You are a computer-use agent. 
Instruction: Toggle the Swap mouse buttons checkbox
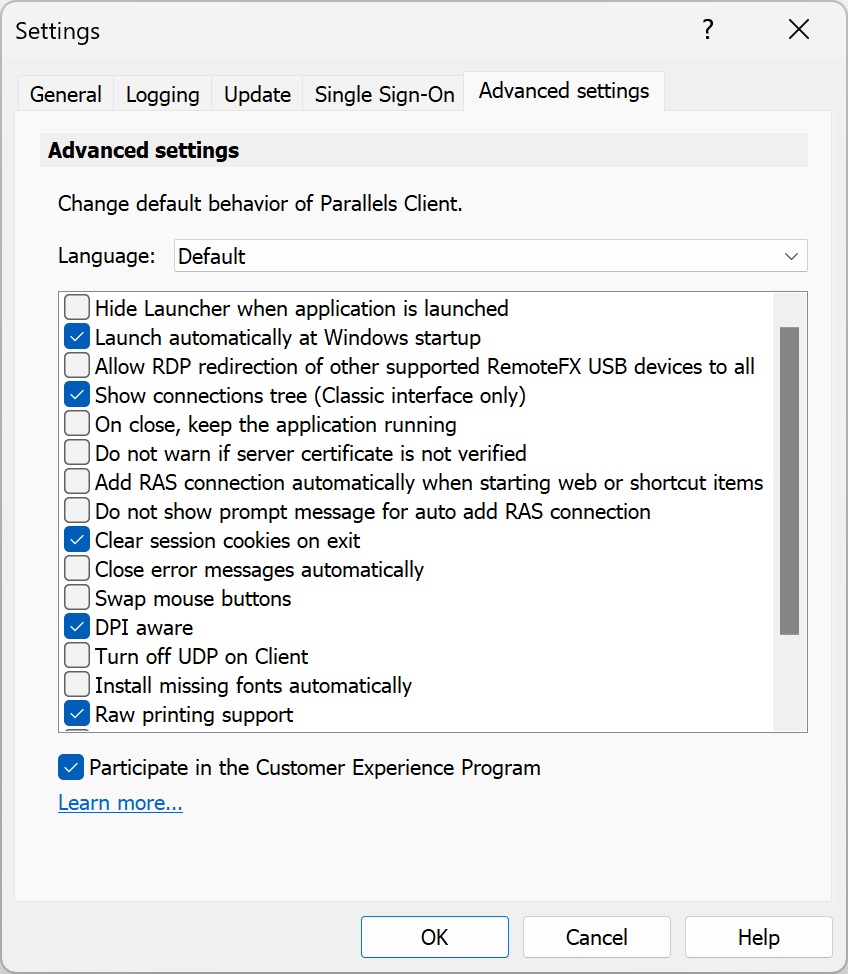77,598
